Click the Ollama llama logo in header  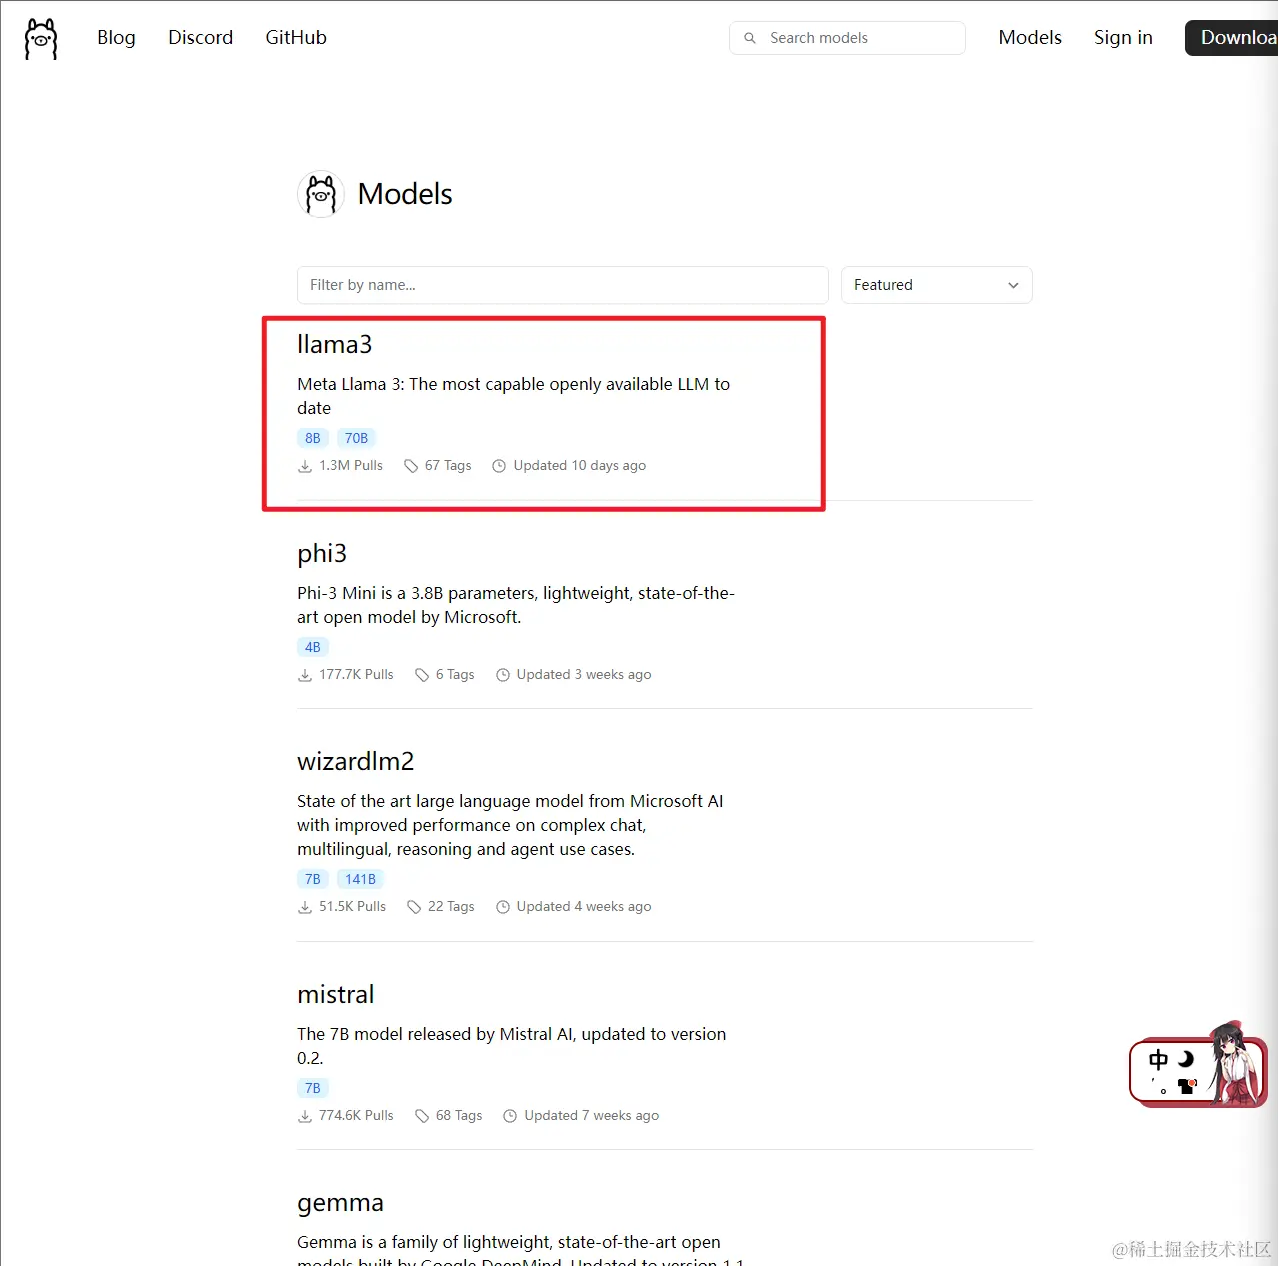click(x=41, y=38)
